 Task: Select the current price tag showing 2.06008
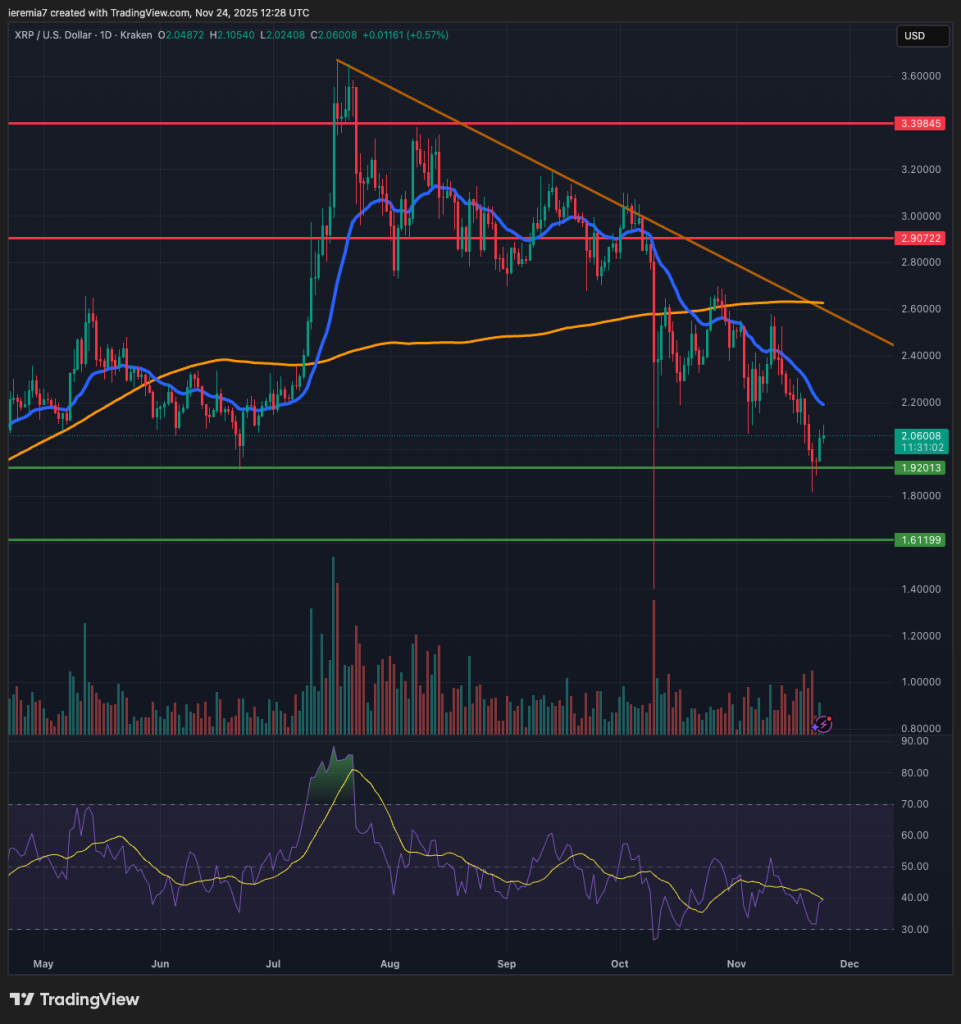pos(920,436)
